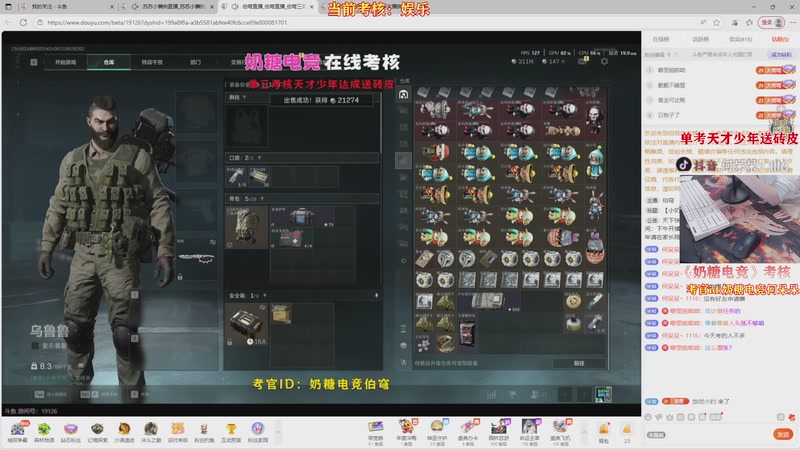Open the 森林物语 activity icon
This screenshot has height=450, width=800.
pos(44,432)
